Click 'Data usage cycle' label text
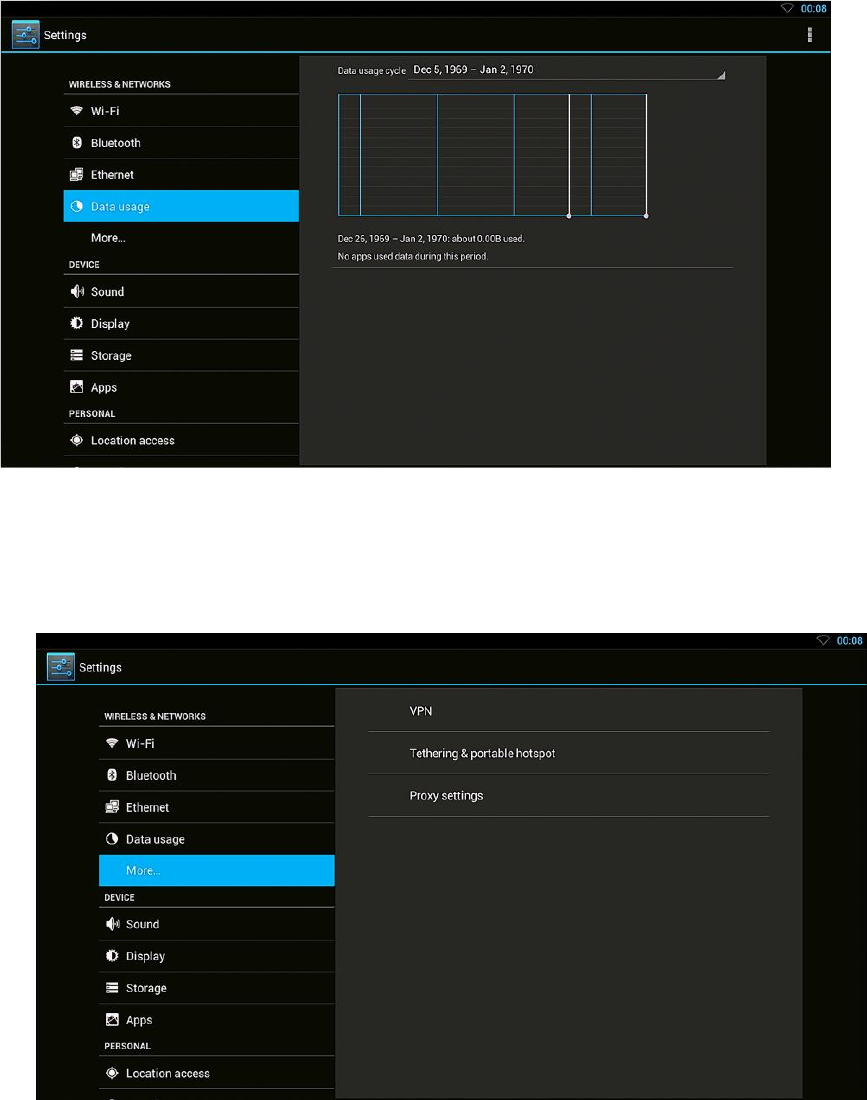Viewport: 867px width, 1100px height. [372, 70]
